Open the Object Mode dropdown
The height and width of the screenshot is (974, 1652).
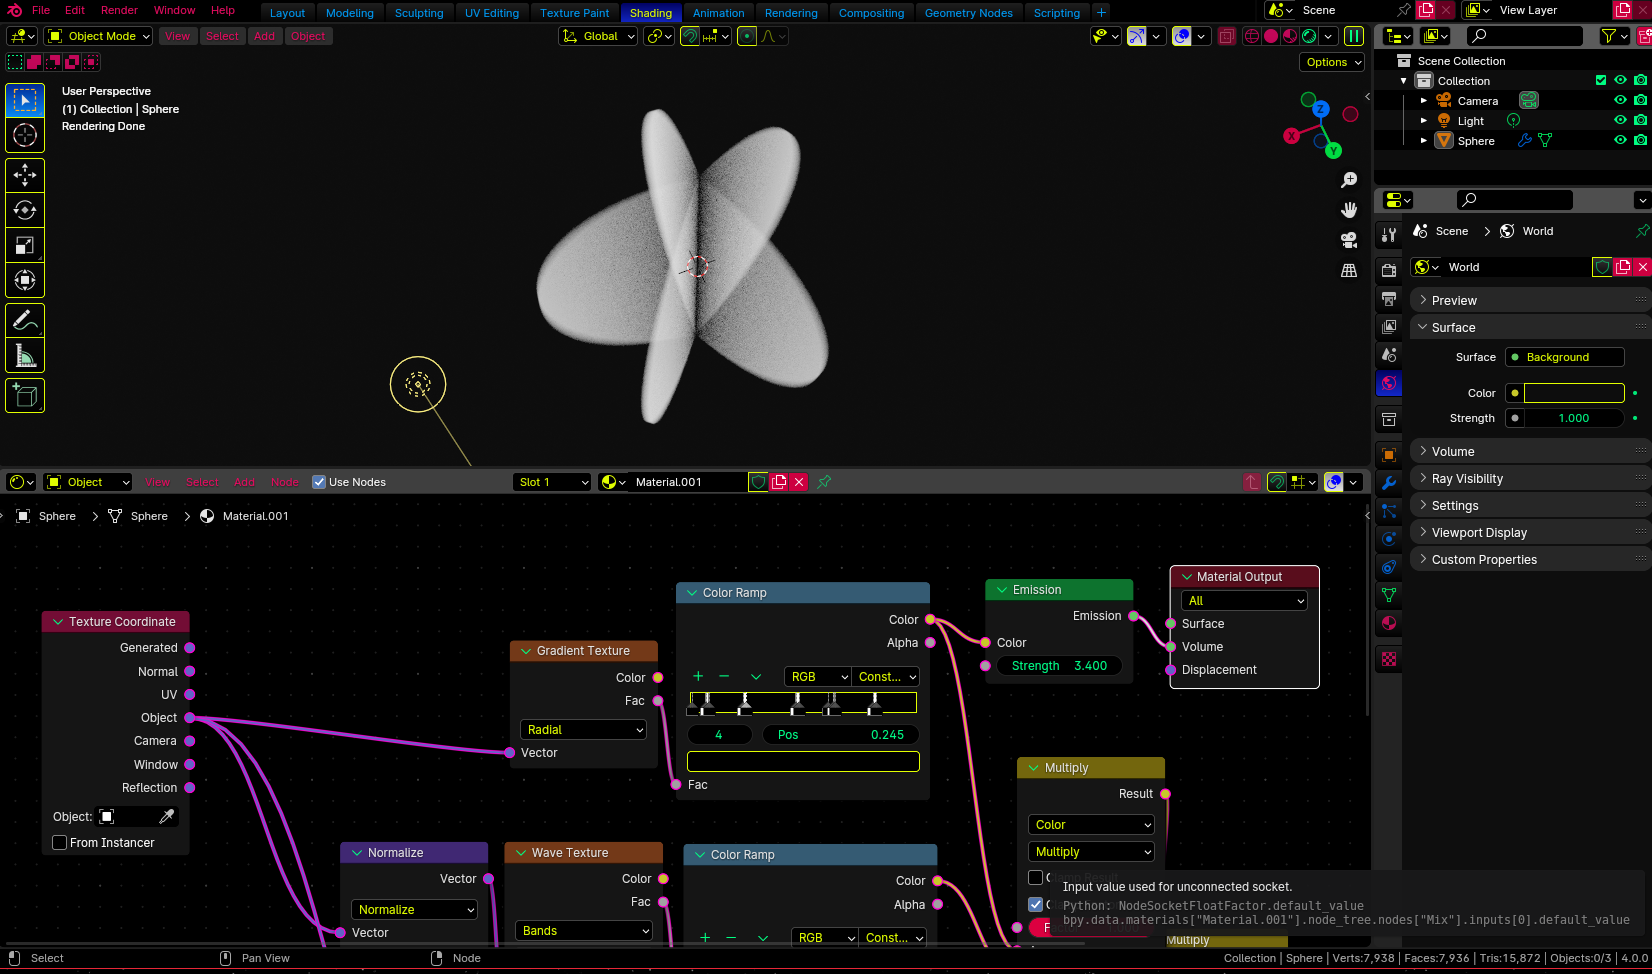coord(99,36)
